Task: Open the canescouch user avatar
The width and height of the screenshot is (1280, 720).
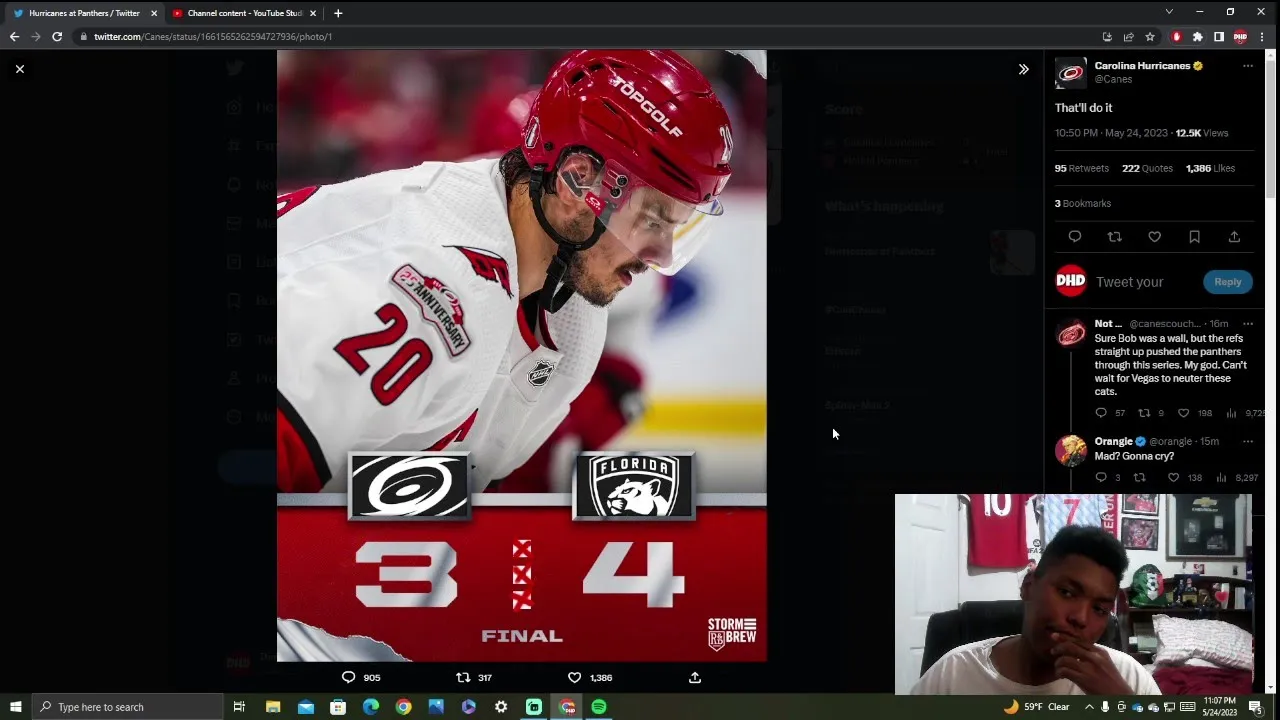Action: pyautogui.click(x=1071, y=334)
